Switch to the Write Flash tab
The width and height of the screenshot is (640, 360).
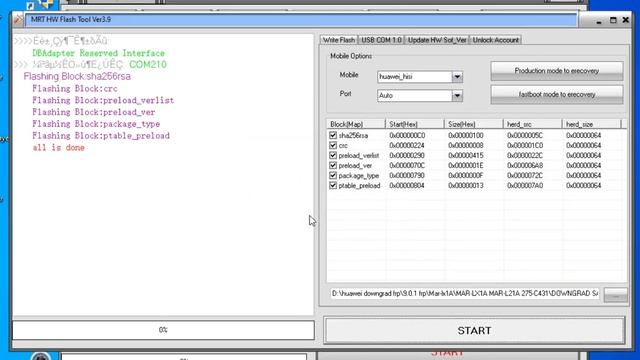[339, 40]
